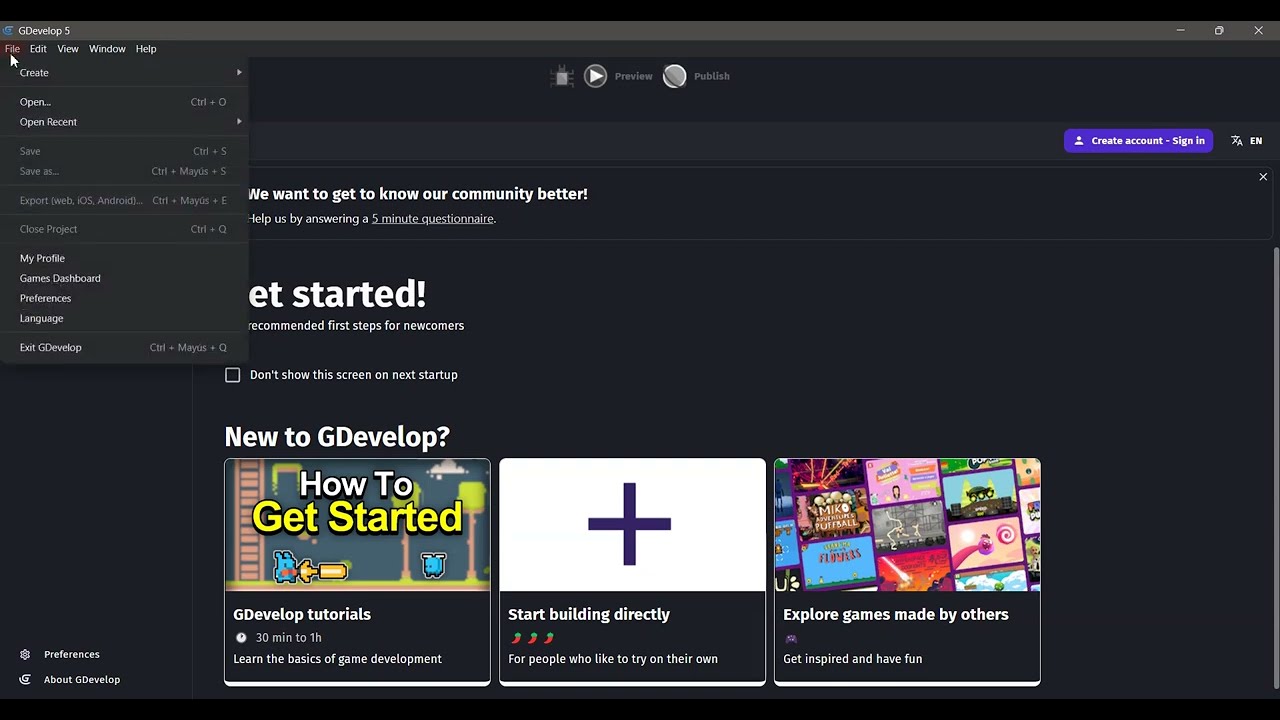Choose Language in the File menu

pos(125,318)
